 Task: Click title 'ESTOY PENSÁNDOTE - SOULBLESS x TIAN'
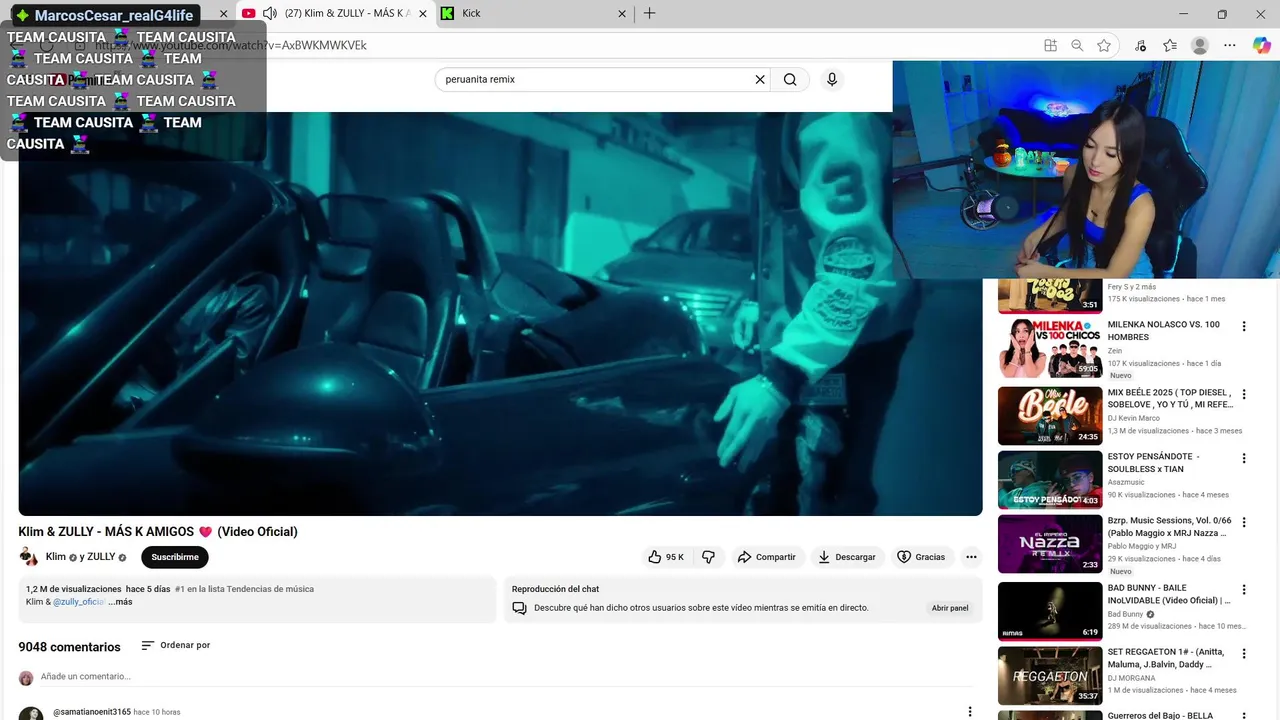(x=1154, y=463)
